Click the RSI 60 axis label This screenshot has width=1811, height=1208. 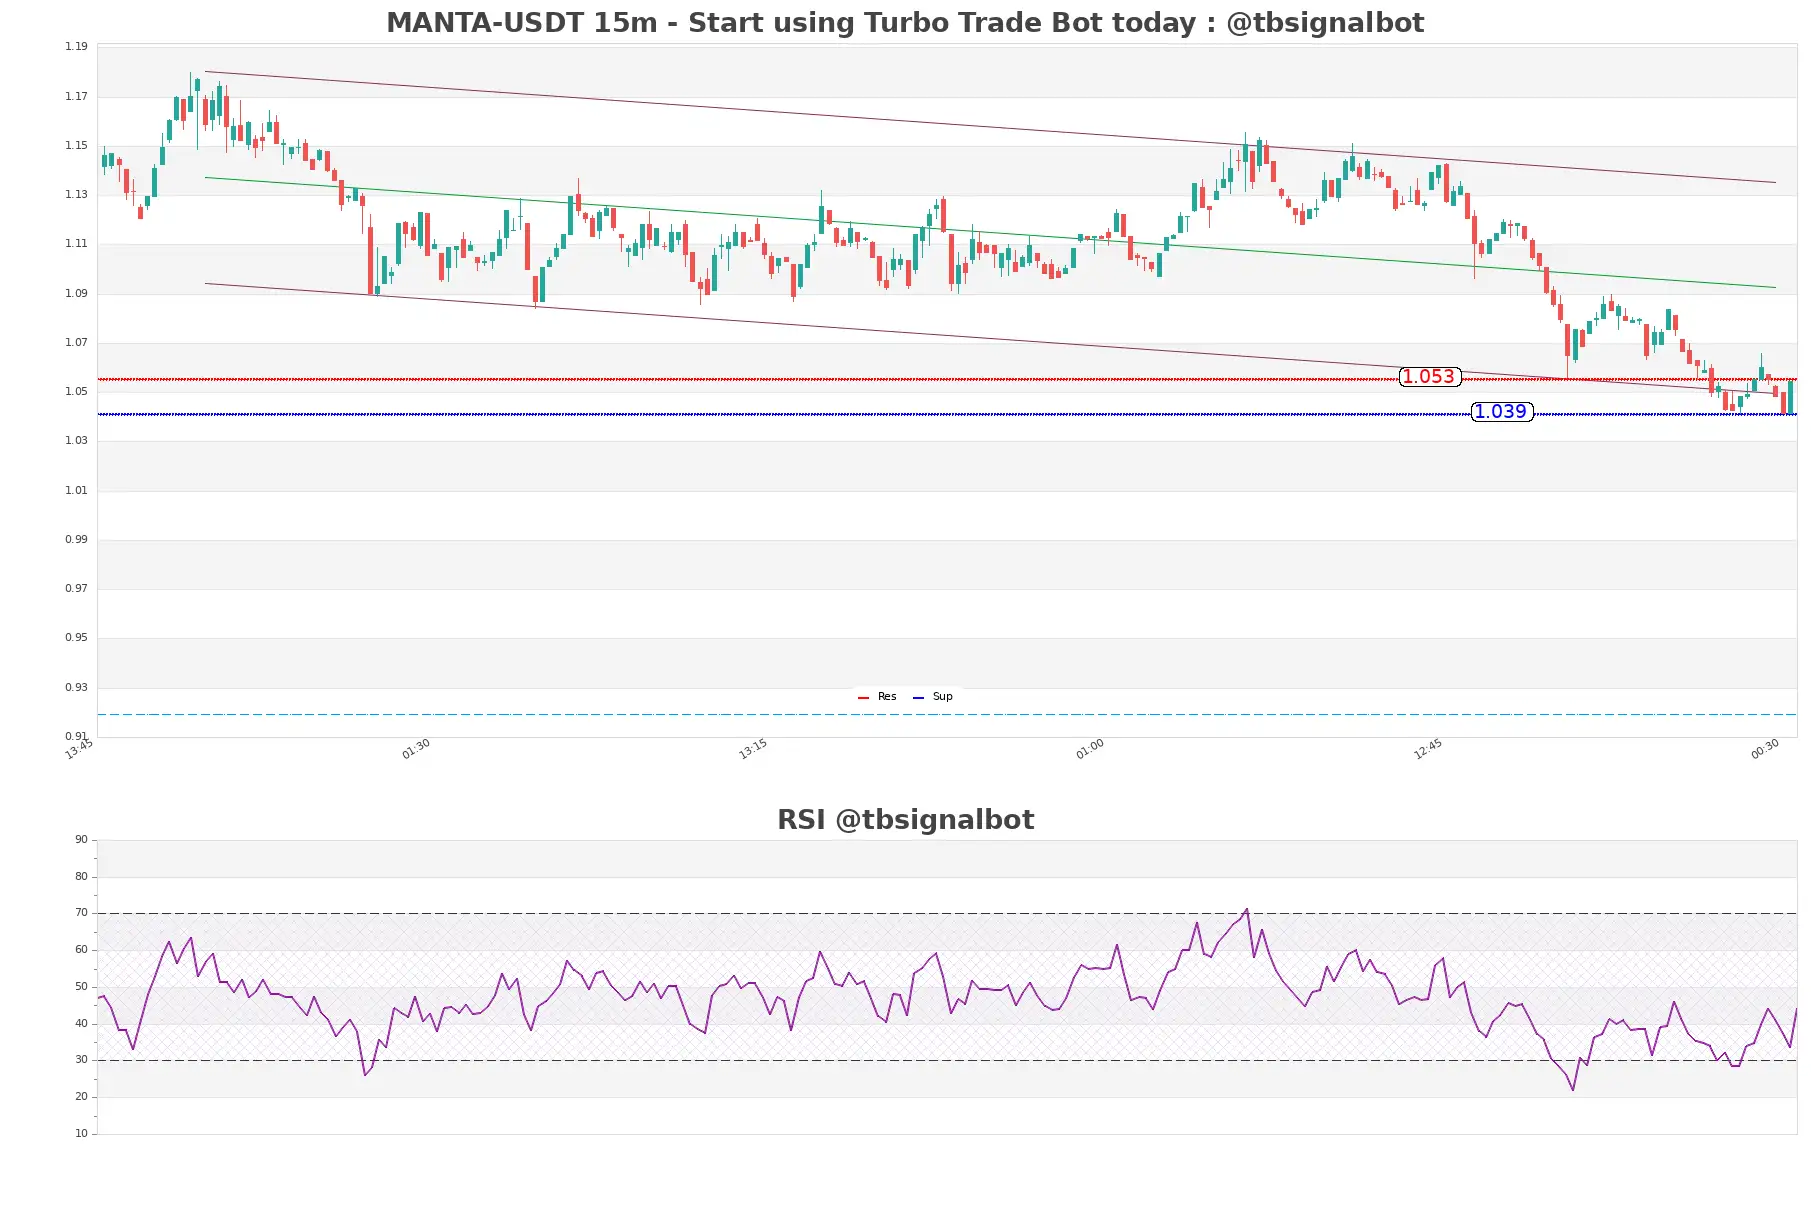[x=81, y=950]
